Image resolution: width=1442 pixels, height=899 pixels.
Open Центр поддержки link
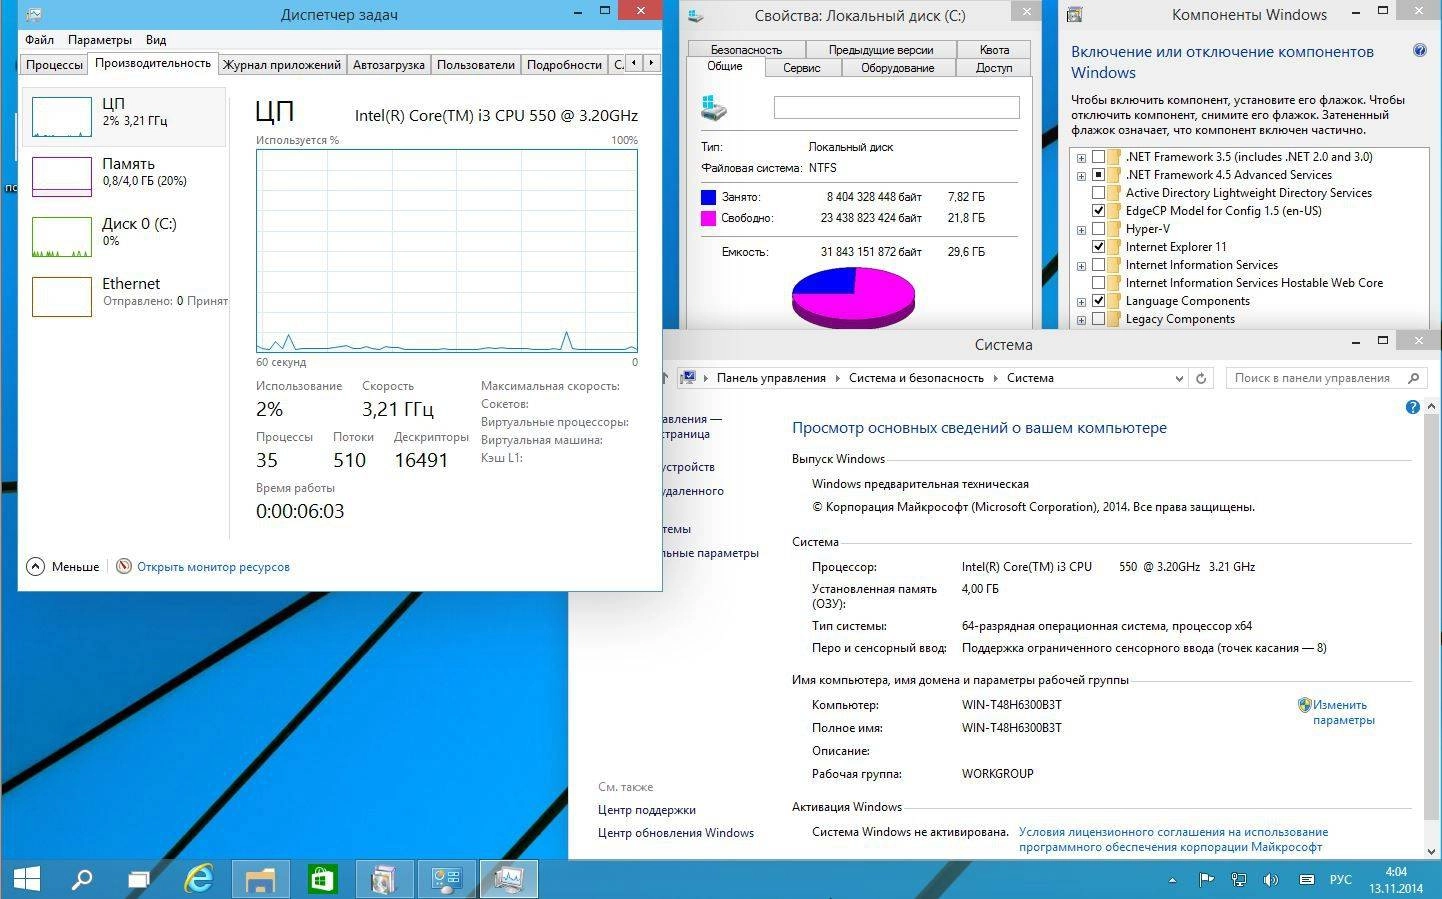click(646, 810)
